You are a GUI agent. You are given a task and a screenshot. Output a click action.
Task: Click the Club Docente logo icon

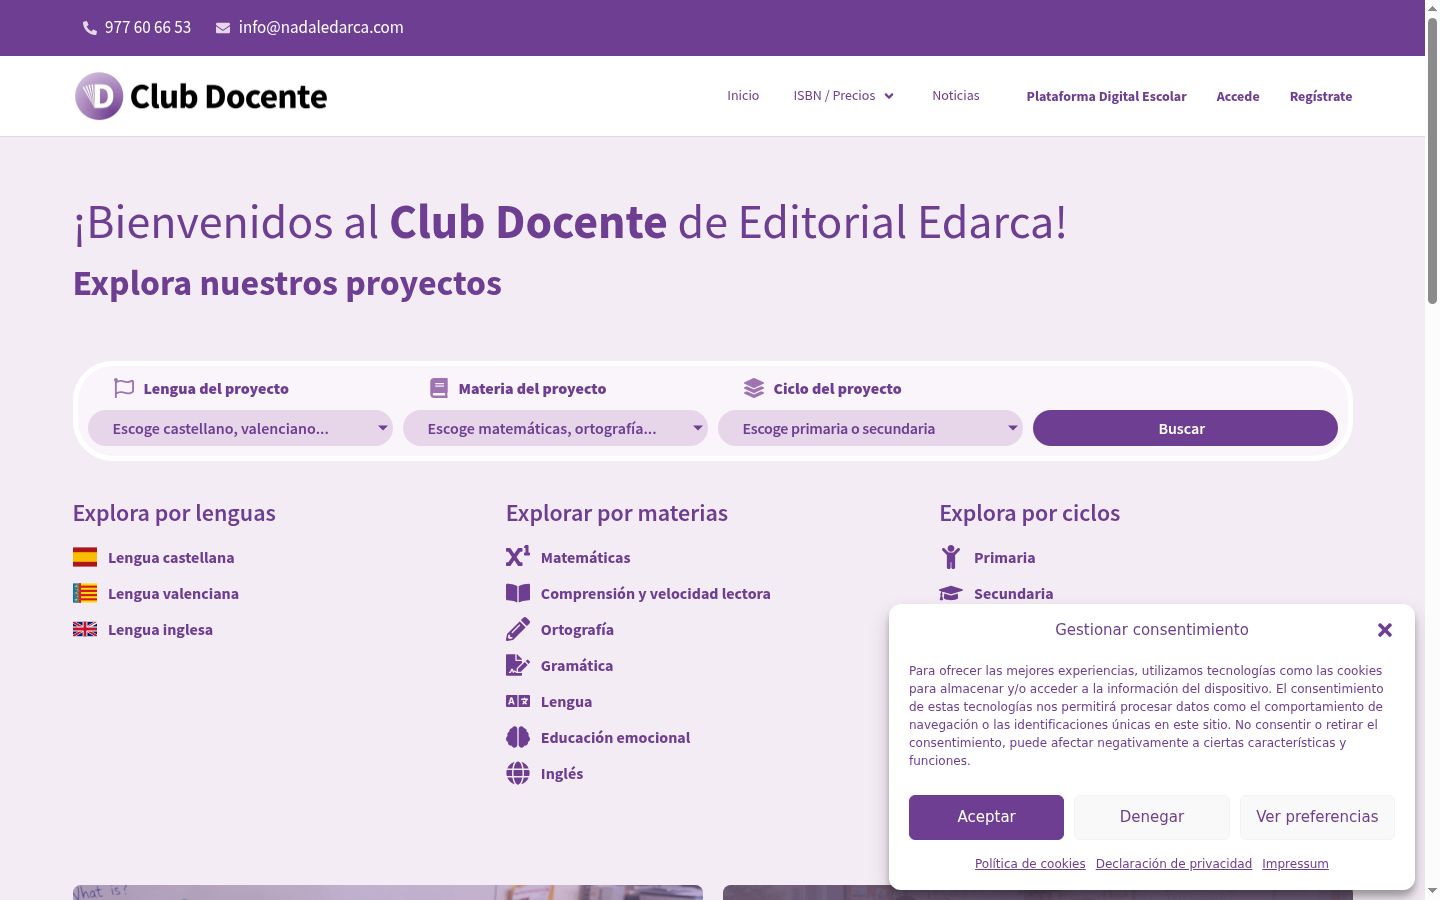tap(99, 96)
